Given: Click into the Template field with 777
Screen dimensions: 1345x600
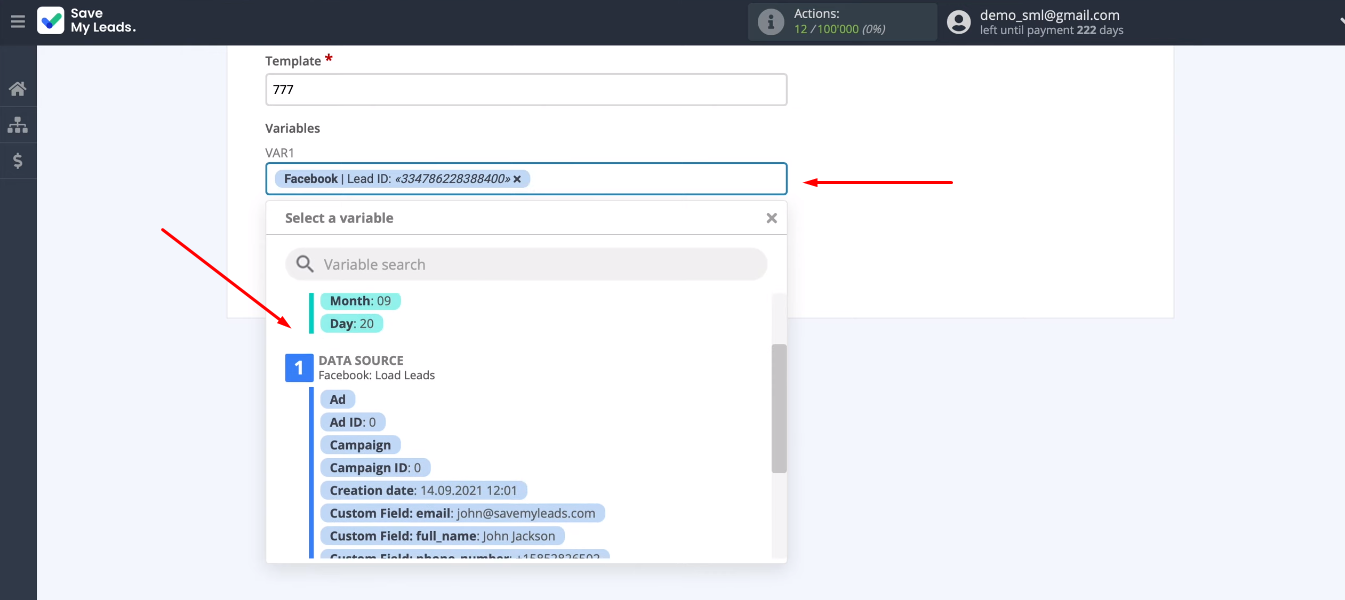Looking at the screenshot, I should [x=526, y=89].
